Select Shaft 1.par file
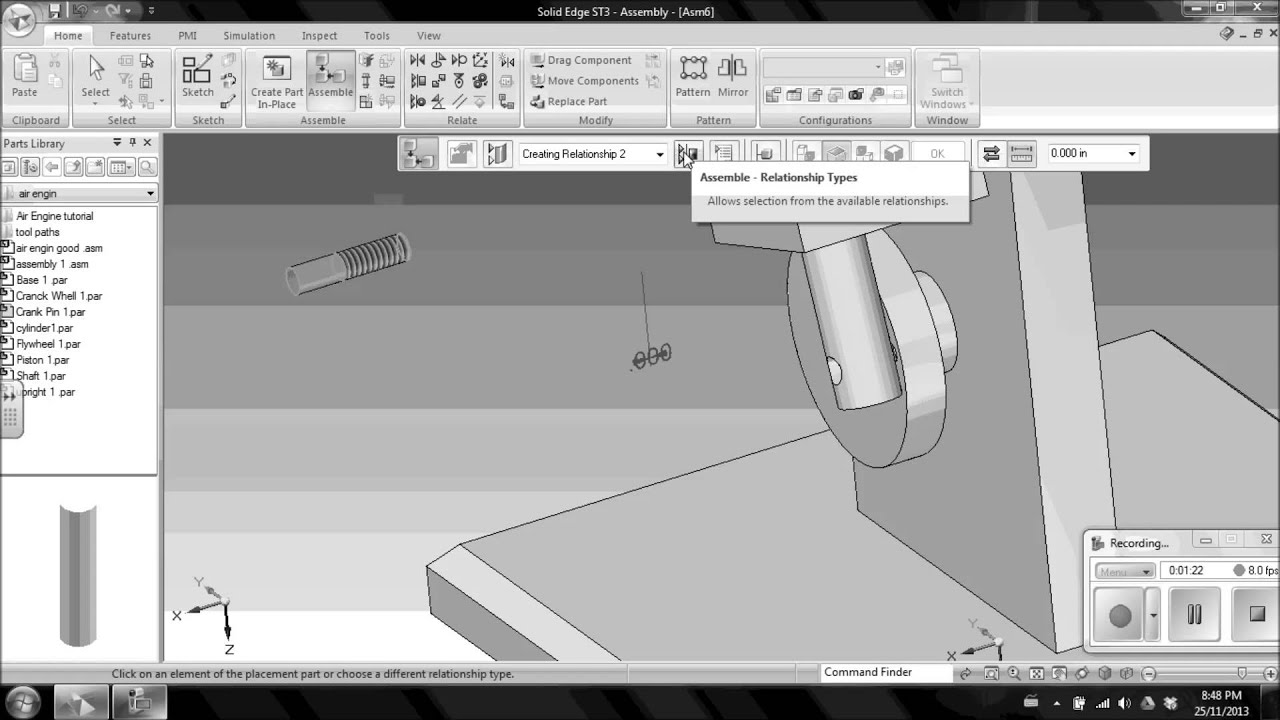Screen dimensions: 1280x720 click(41, 376)
